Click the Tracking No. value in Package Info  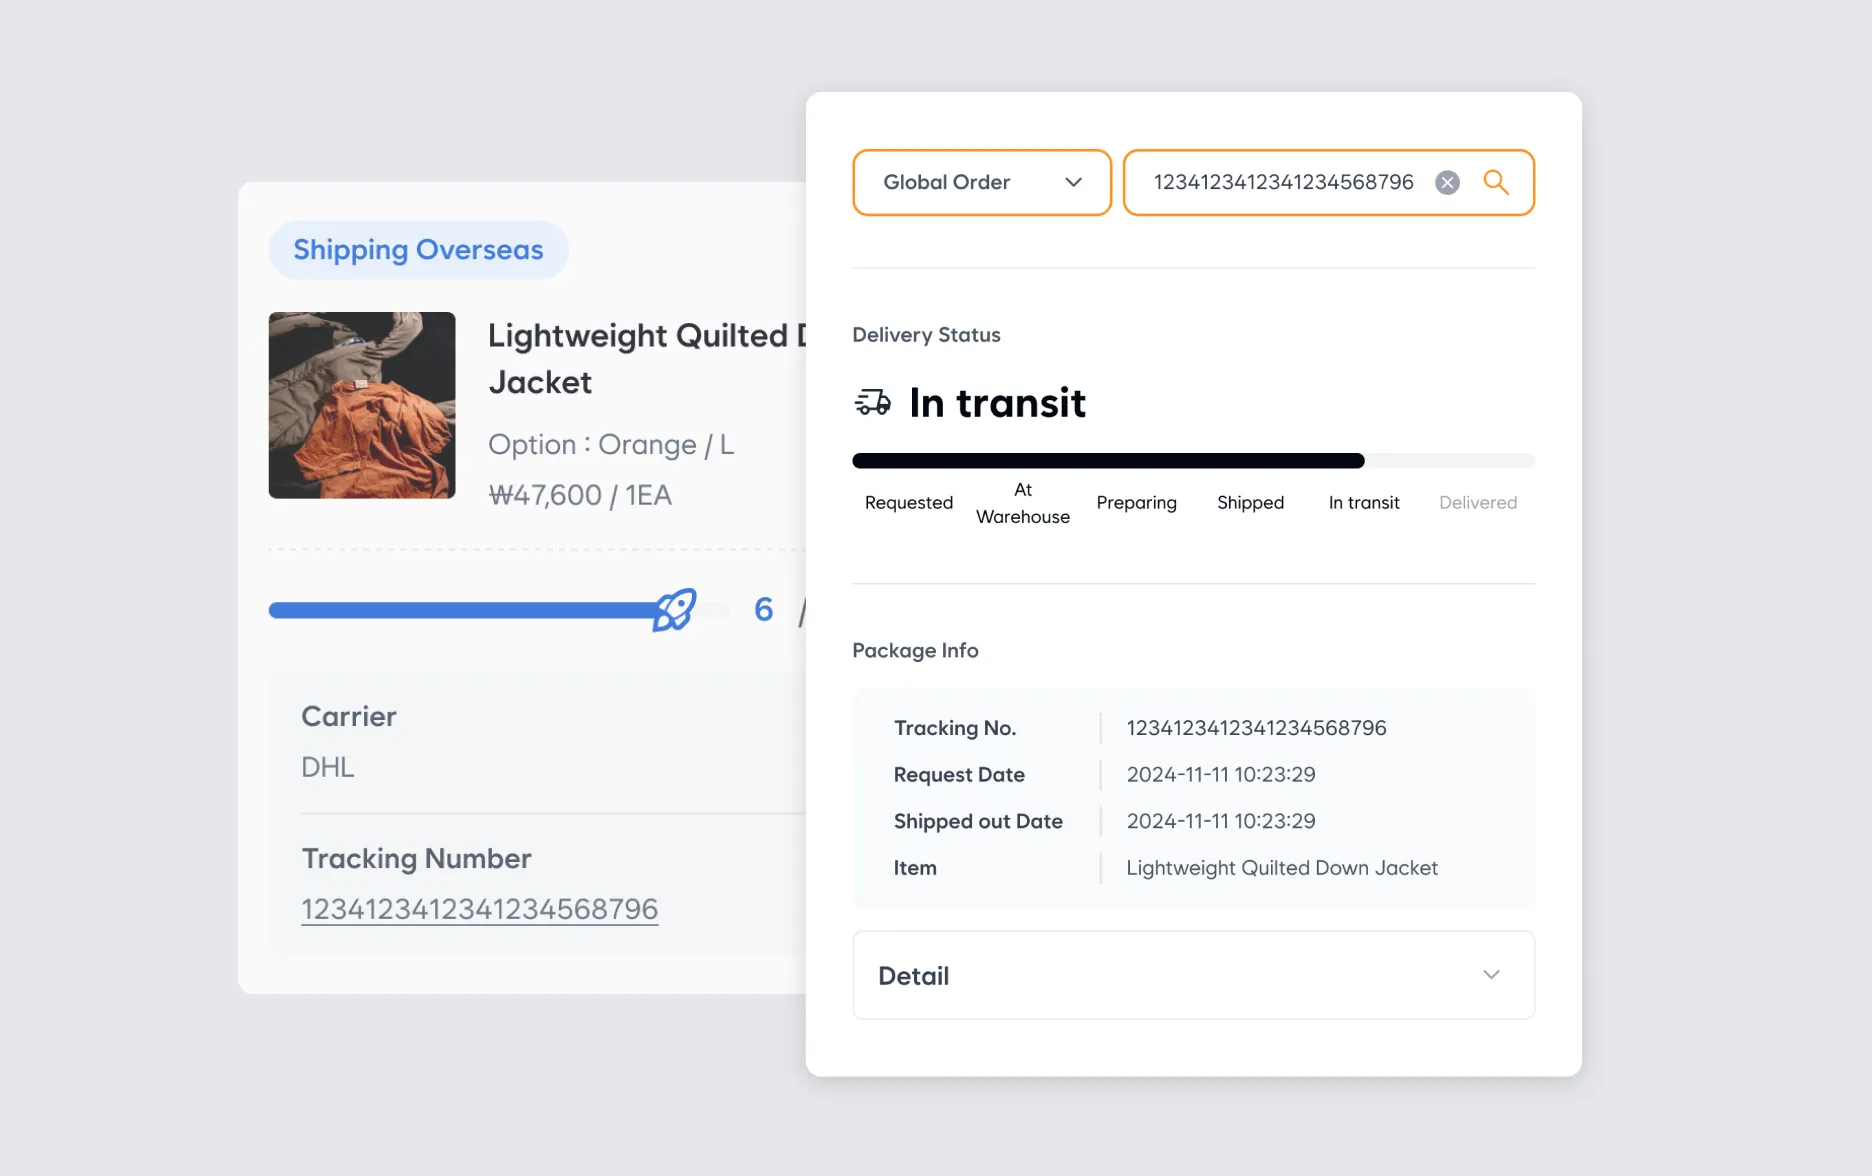(x=1256, y=728)
